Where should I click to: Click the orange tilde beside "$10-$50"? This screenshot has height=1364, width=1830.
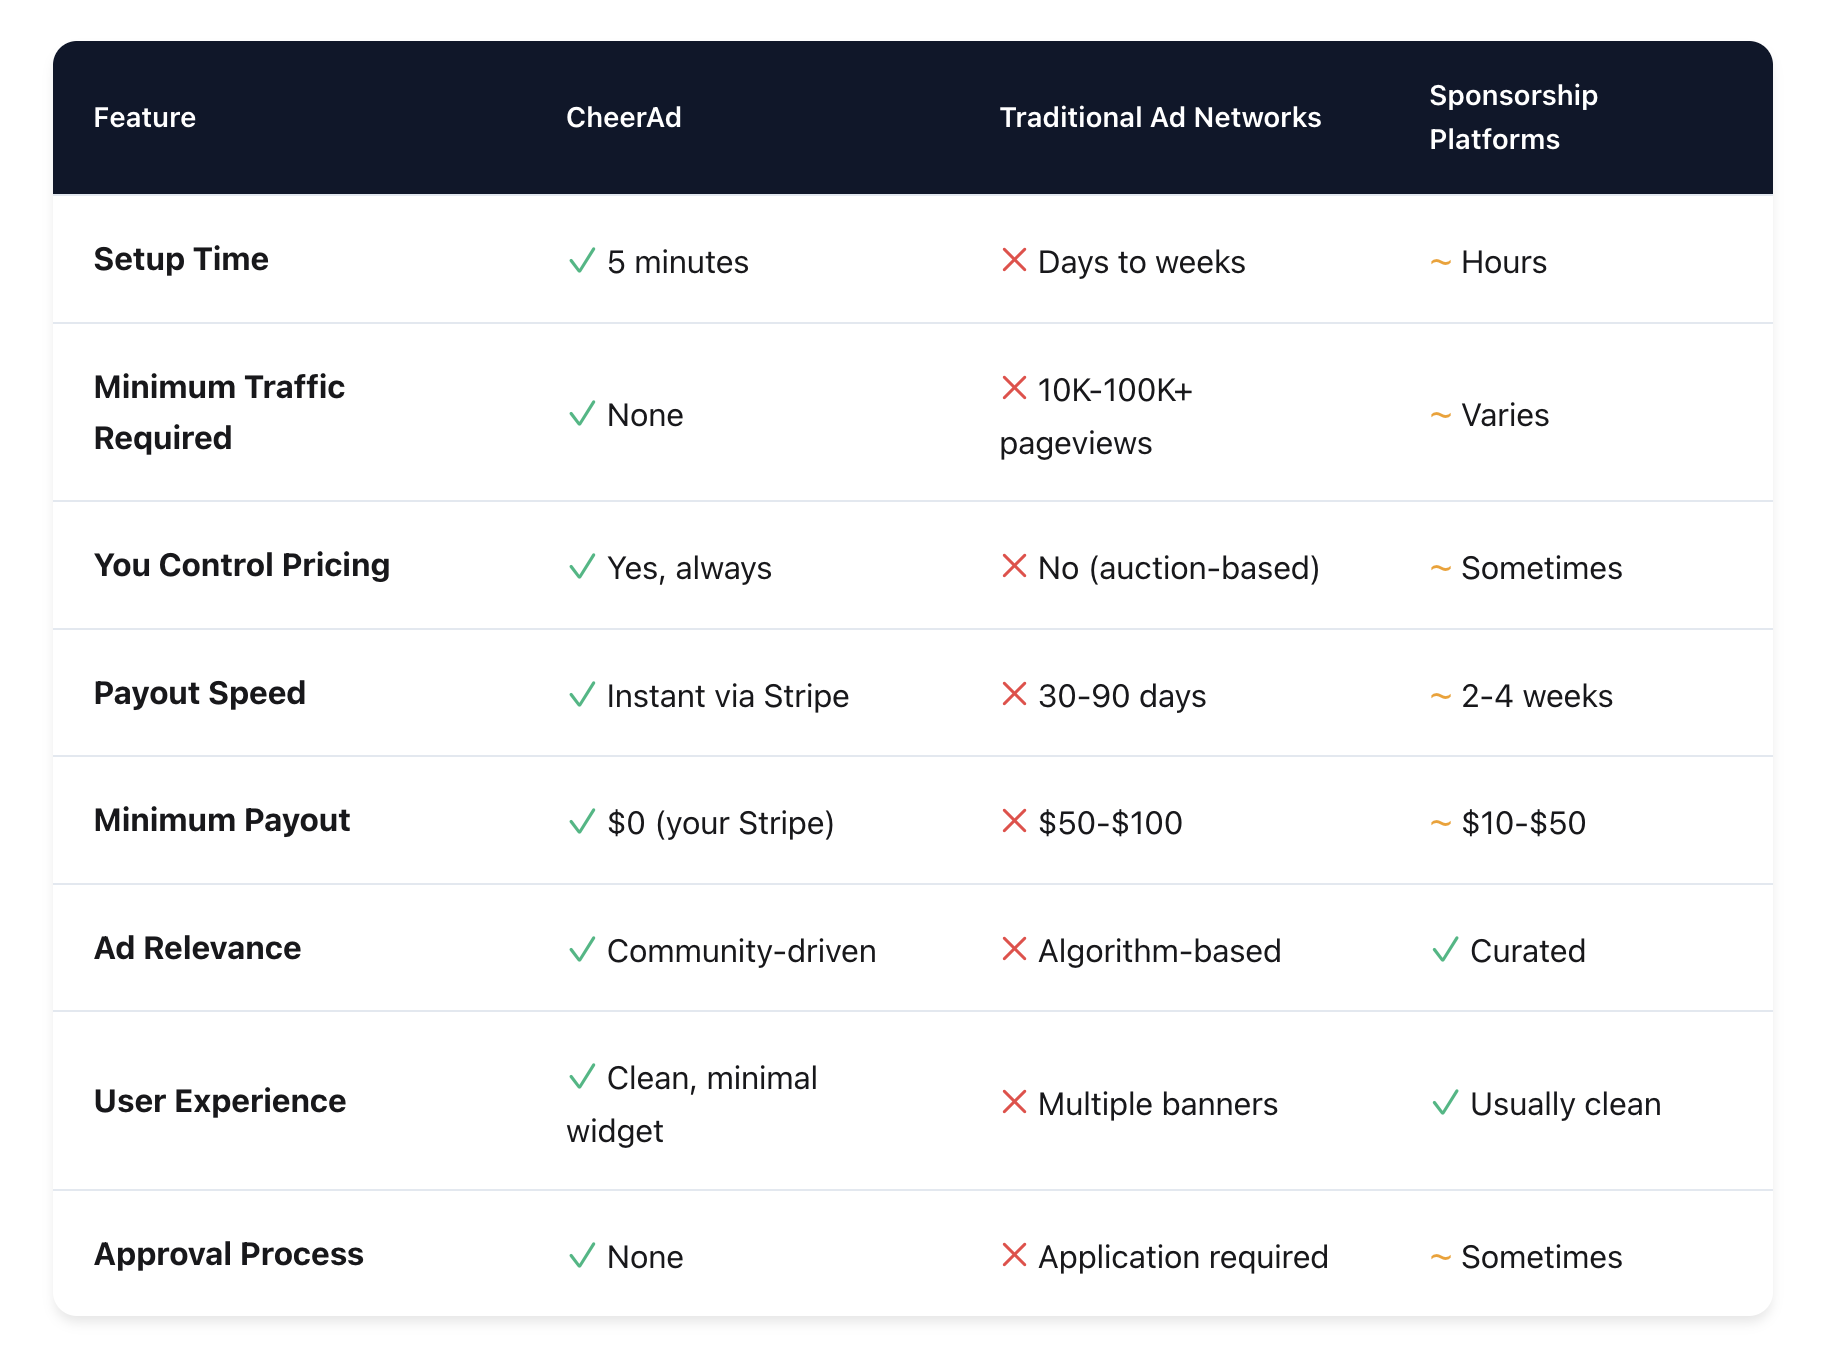pyautogui.click(x=1440, y=824)
